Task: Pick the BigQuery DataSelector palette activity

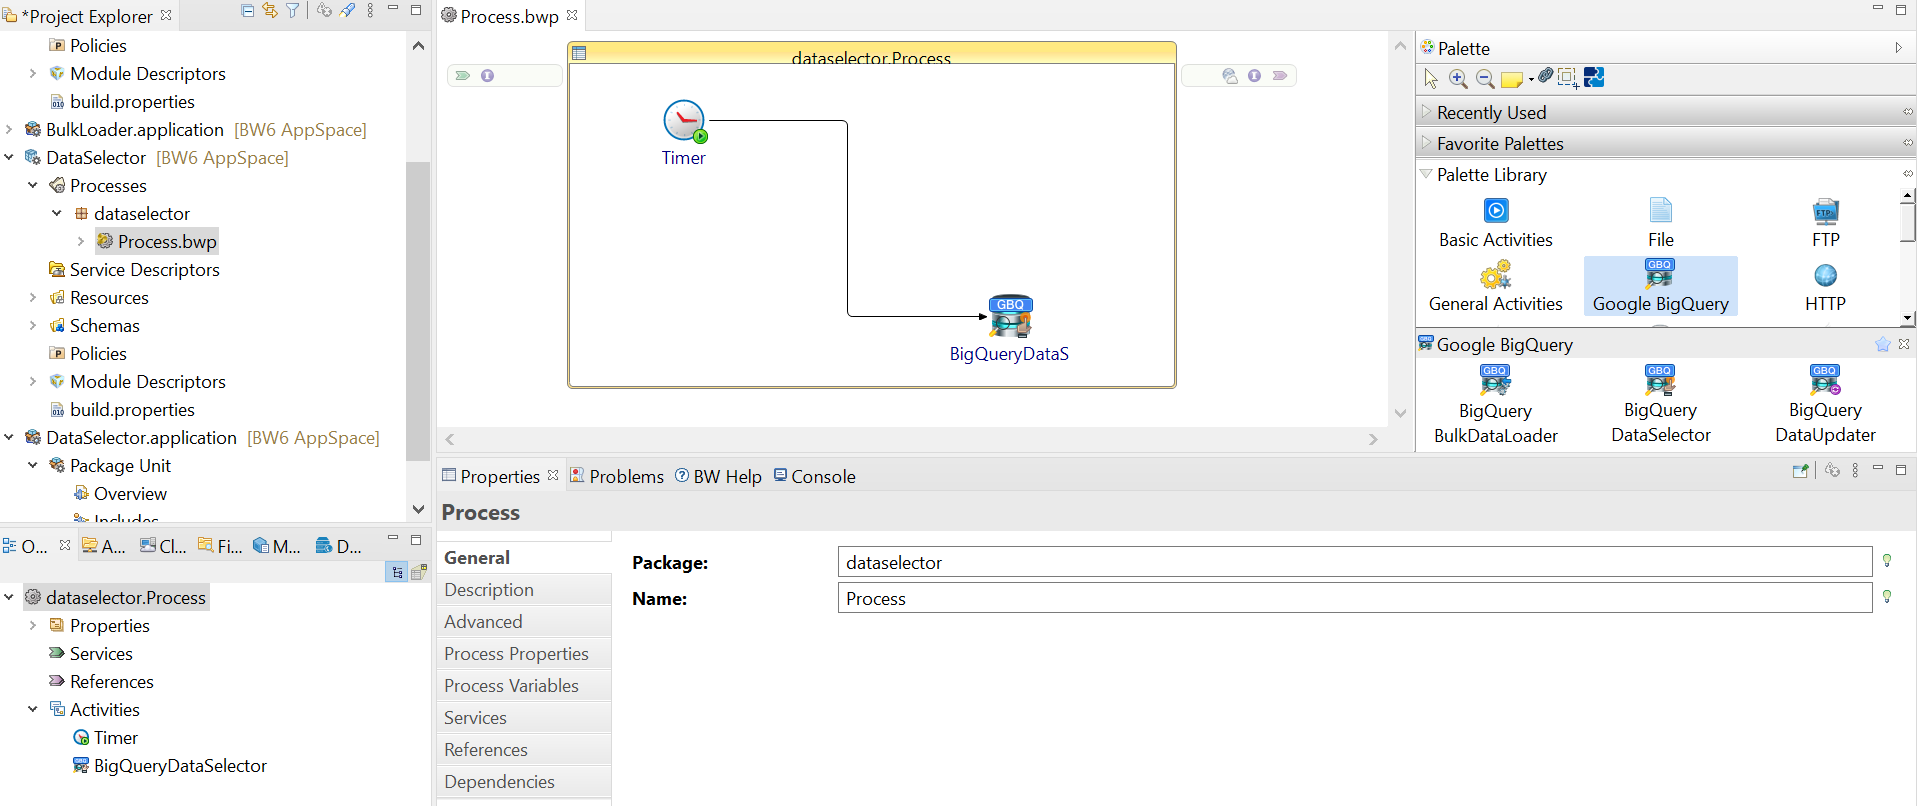Action: click(1661, 406)
